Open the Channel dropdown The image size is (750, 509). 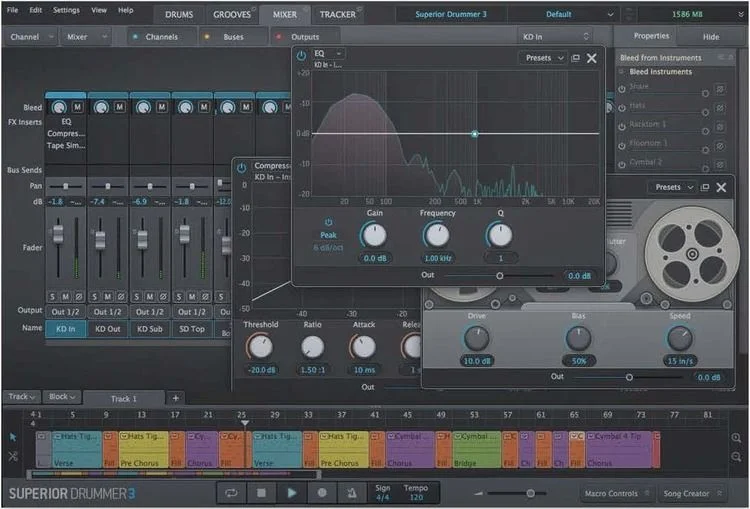tap(30, 36)
